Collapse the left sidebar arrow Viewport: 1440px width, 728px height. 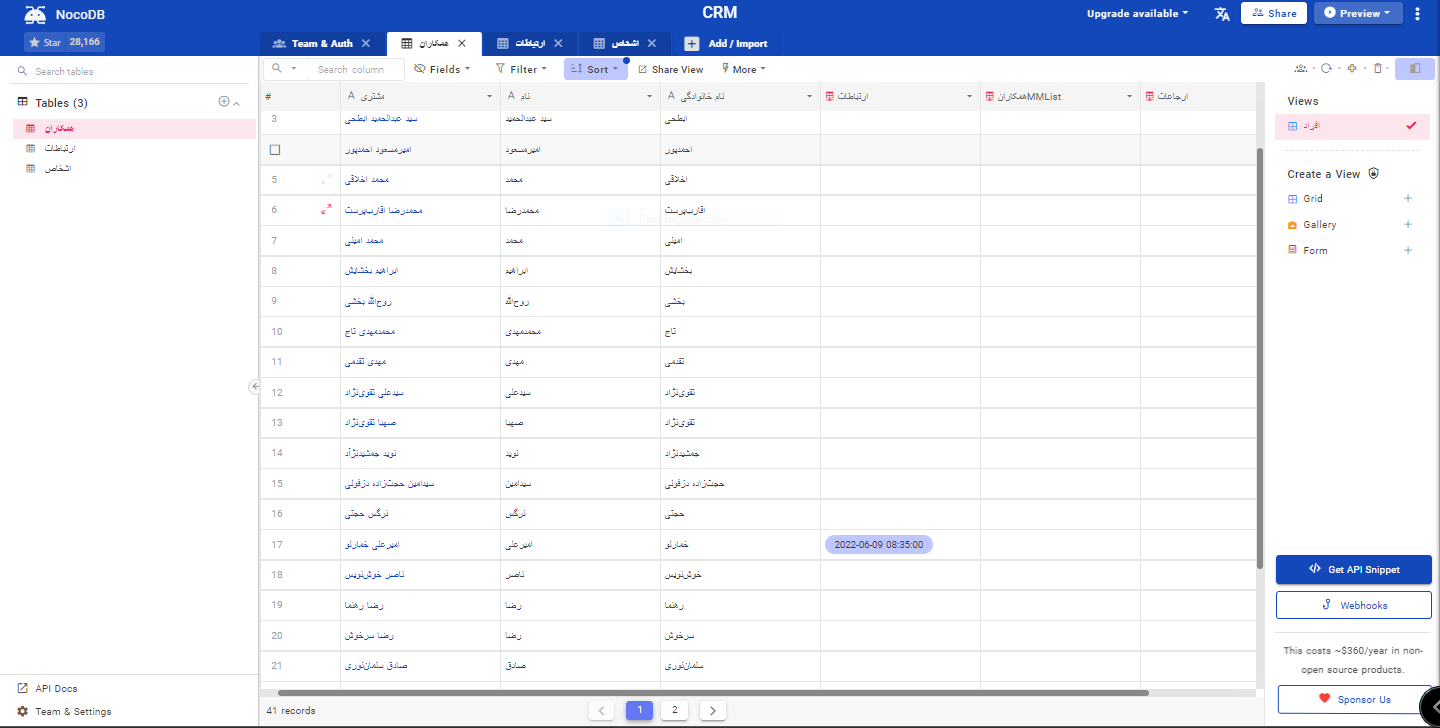point(255,387)
